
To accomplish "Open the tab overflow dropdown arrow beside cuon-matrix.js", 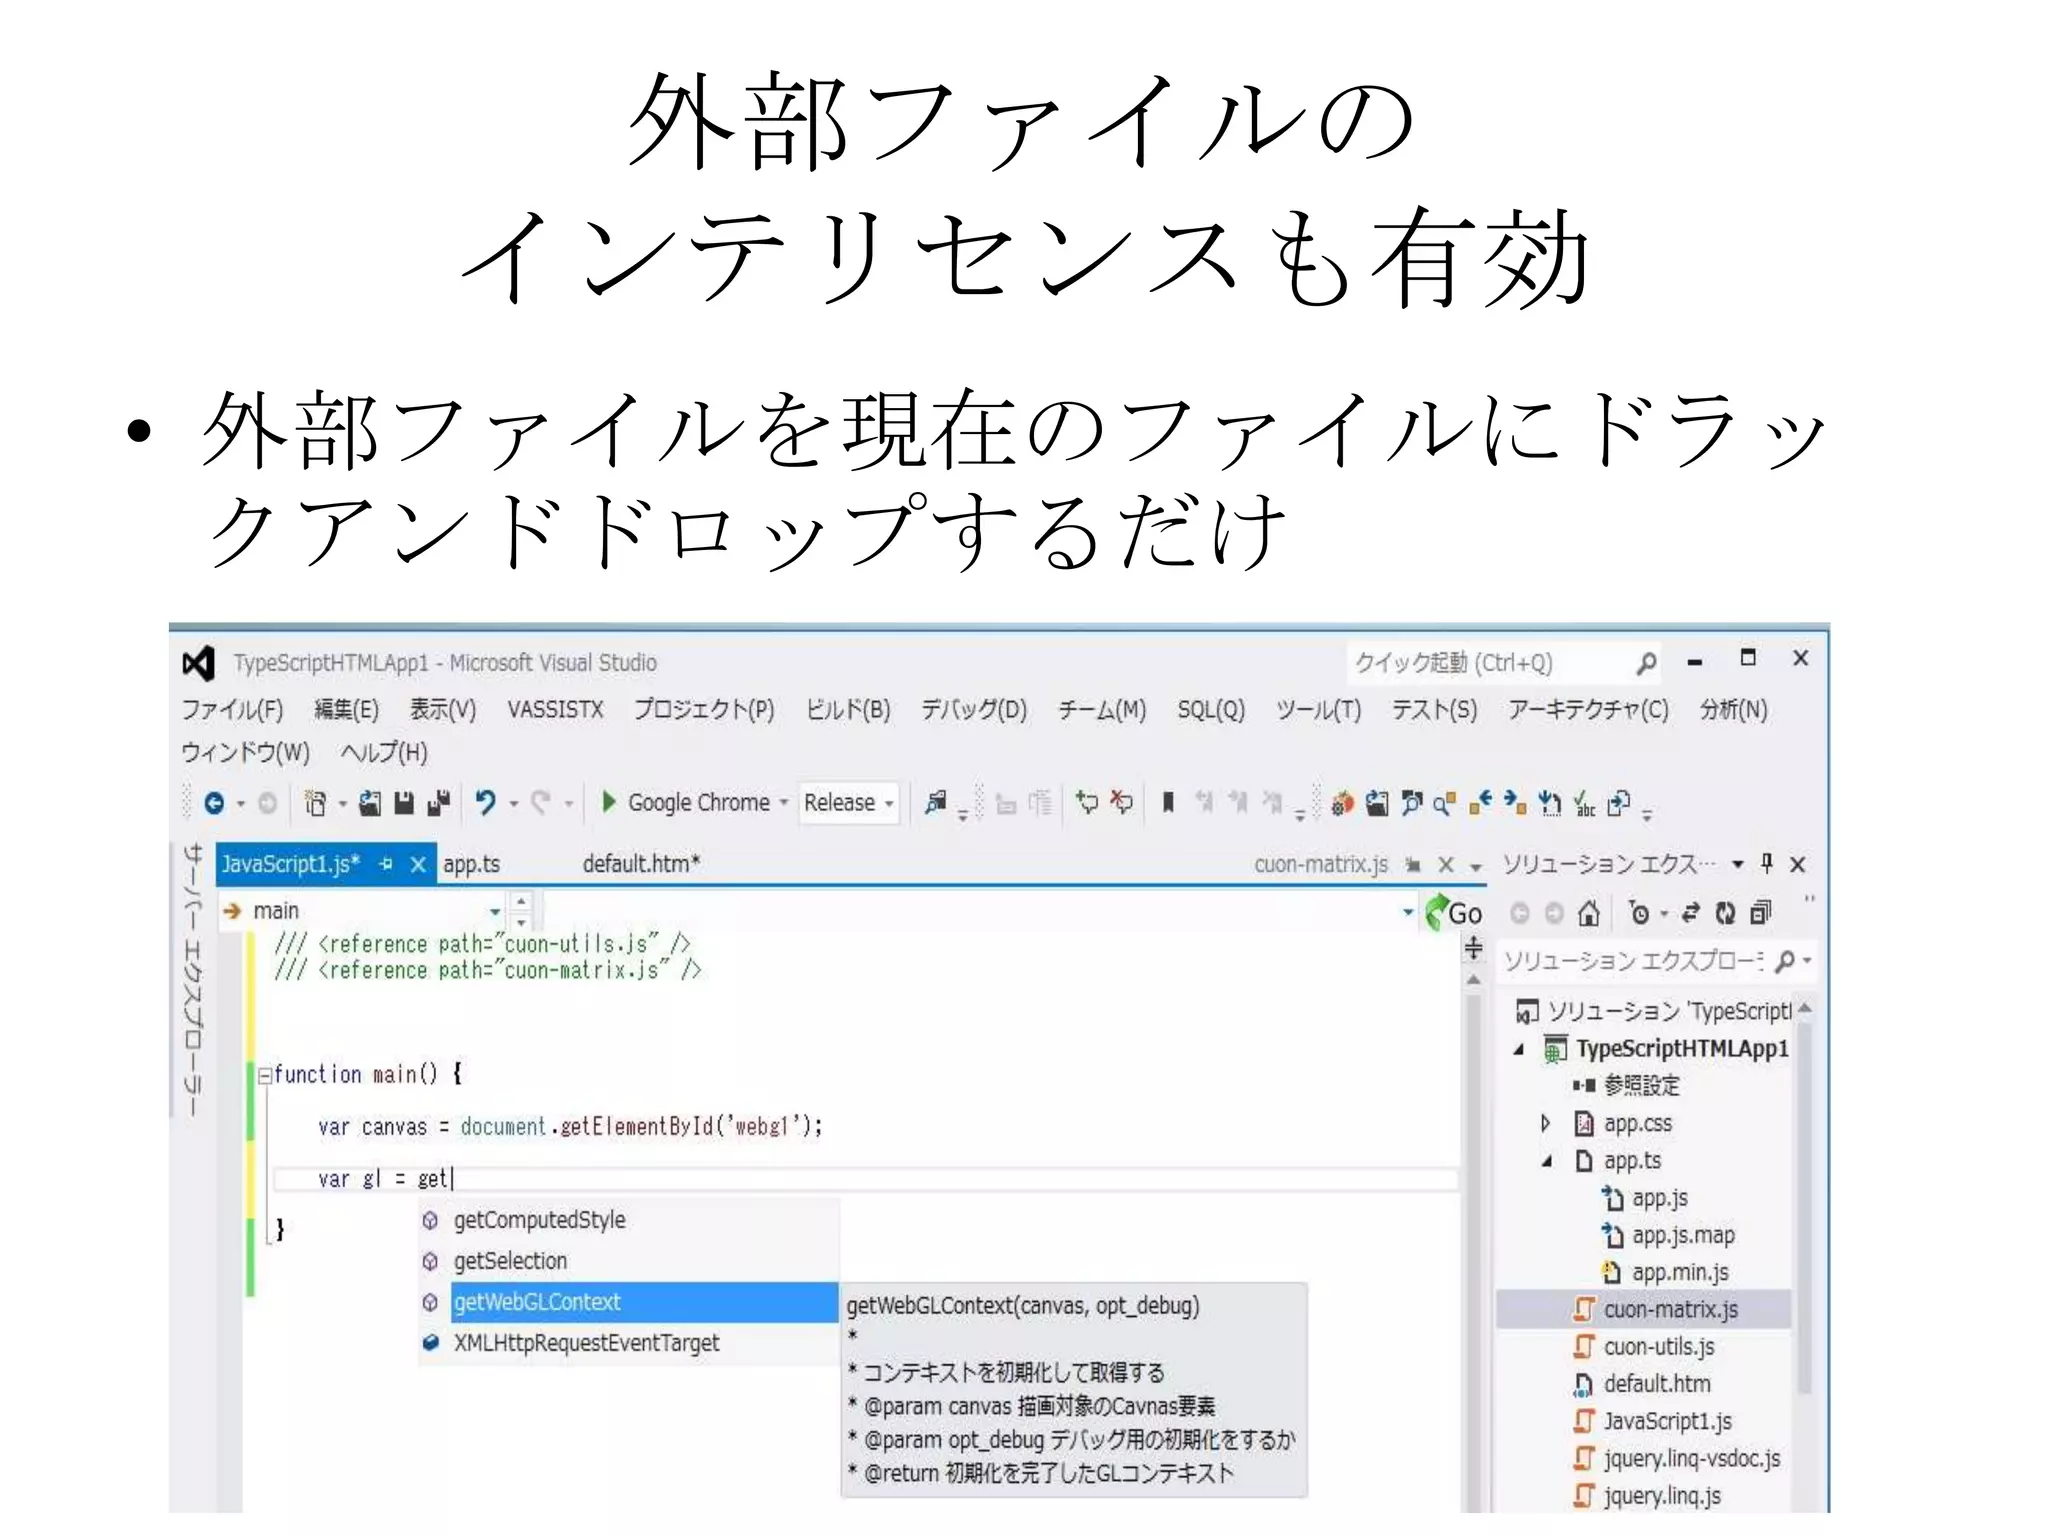I will [x=1476, y=866].
